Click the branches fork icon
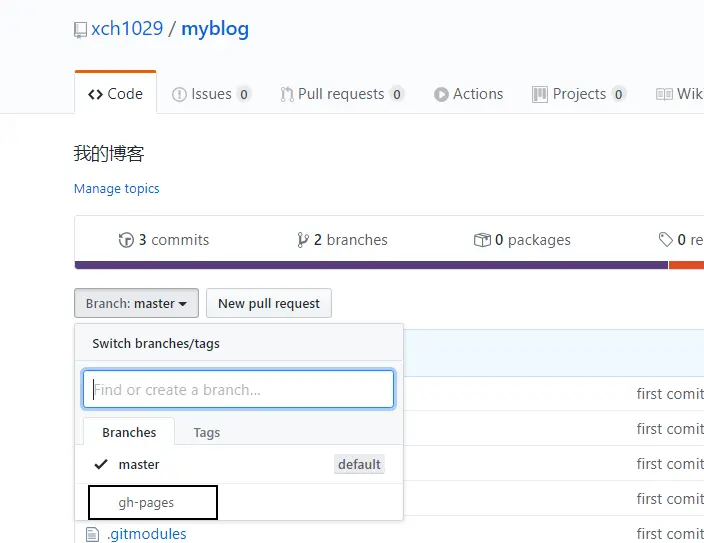 [x=303, y=240]
